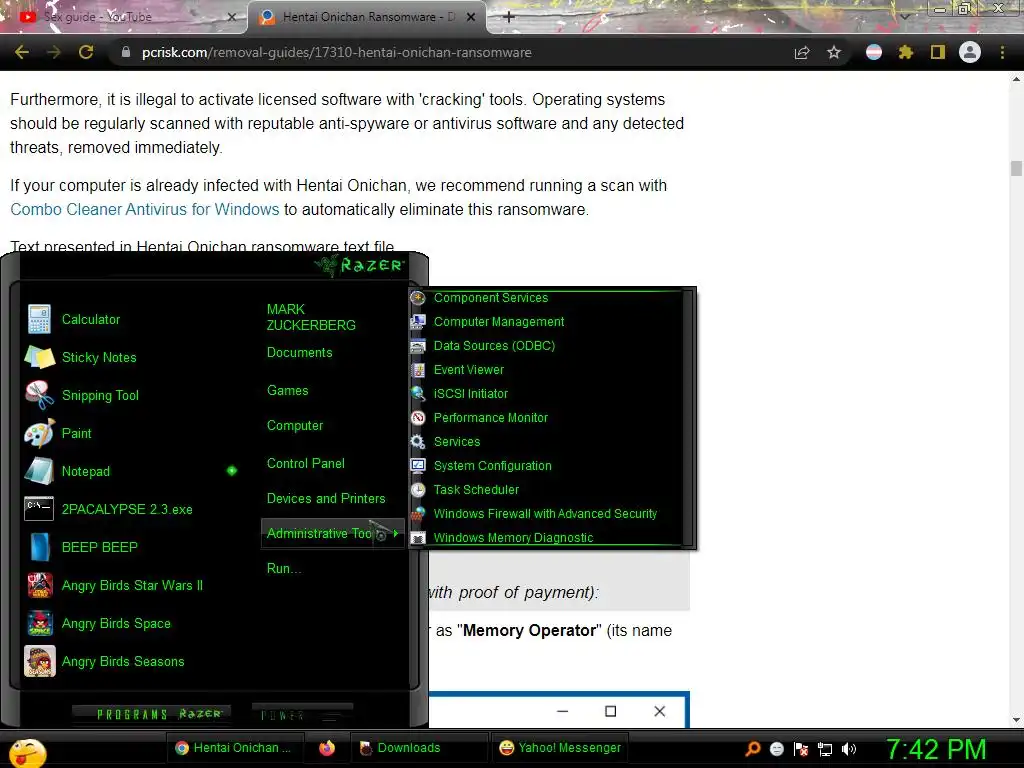This screenshot has height=768, width=1024.
Task: Click the page vertical scrollbar thumb
Action: [x=1016, y=168]
